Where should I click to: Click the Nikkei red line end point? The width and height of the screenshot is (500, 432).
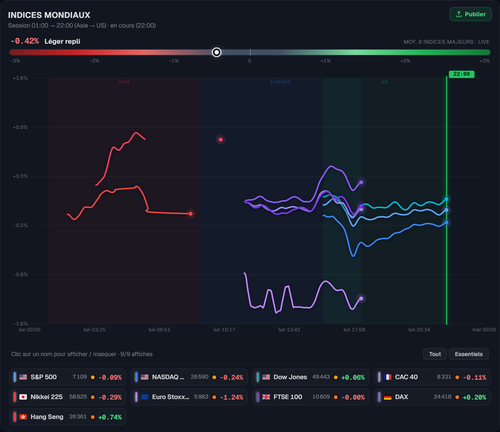tap(191, 214)
